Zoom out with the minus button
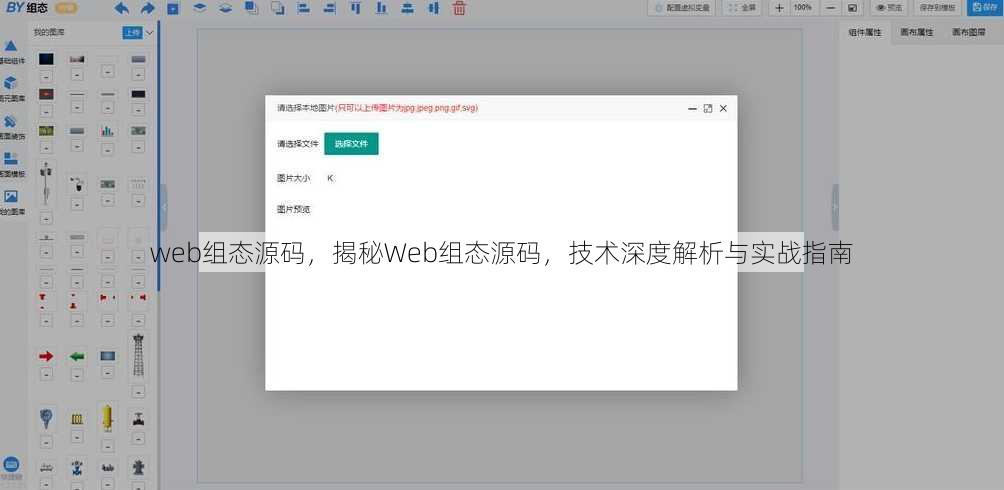The width and height of the screenshot is (1004, 490). tap(830, 8)
